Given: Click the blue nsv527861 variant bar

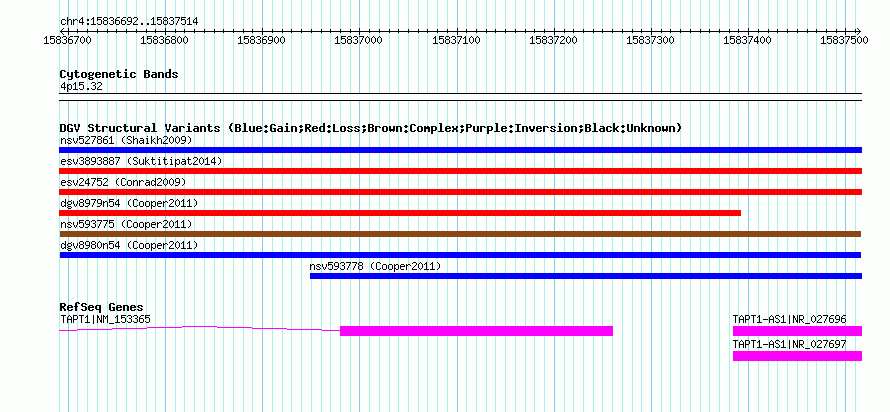Looking at the screenshot, I should (x=460, y=150).
